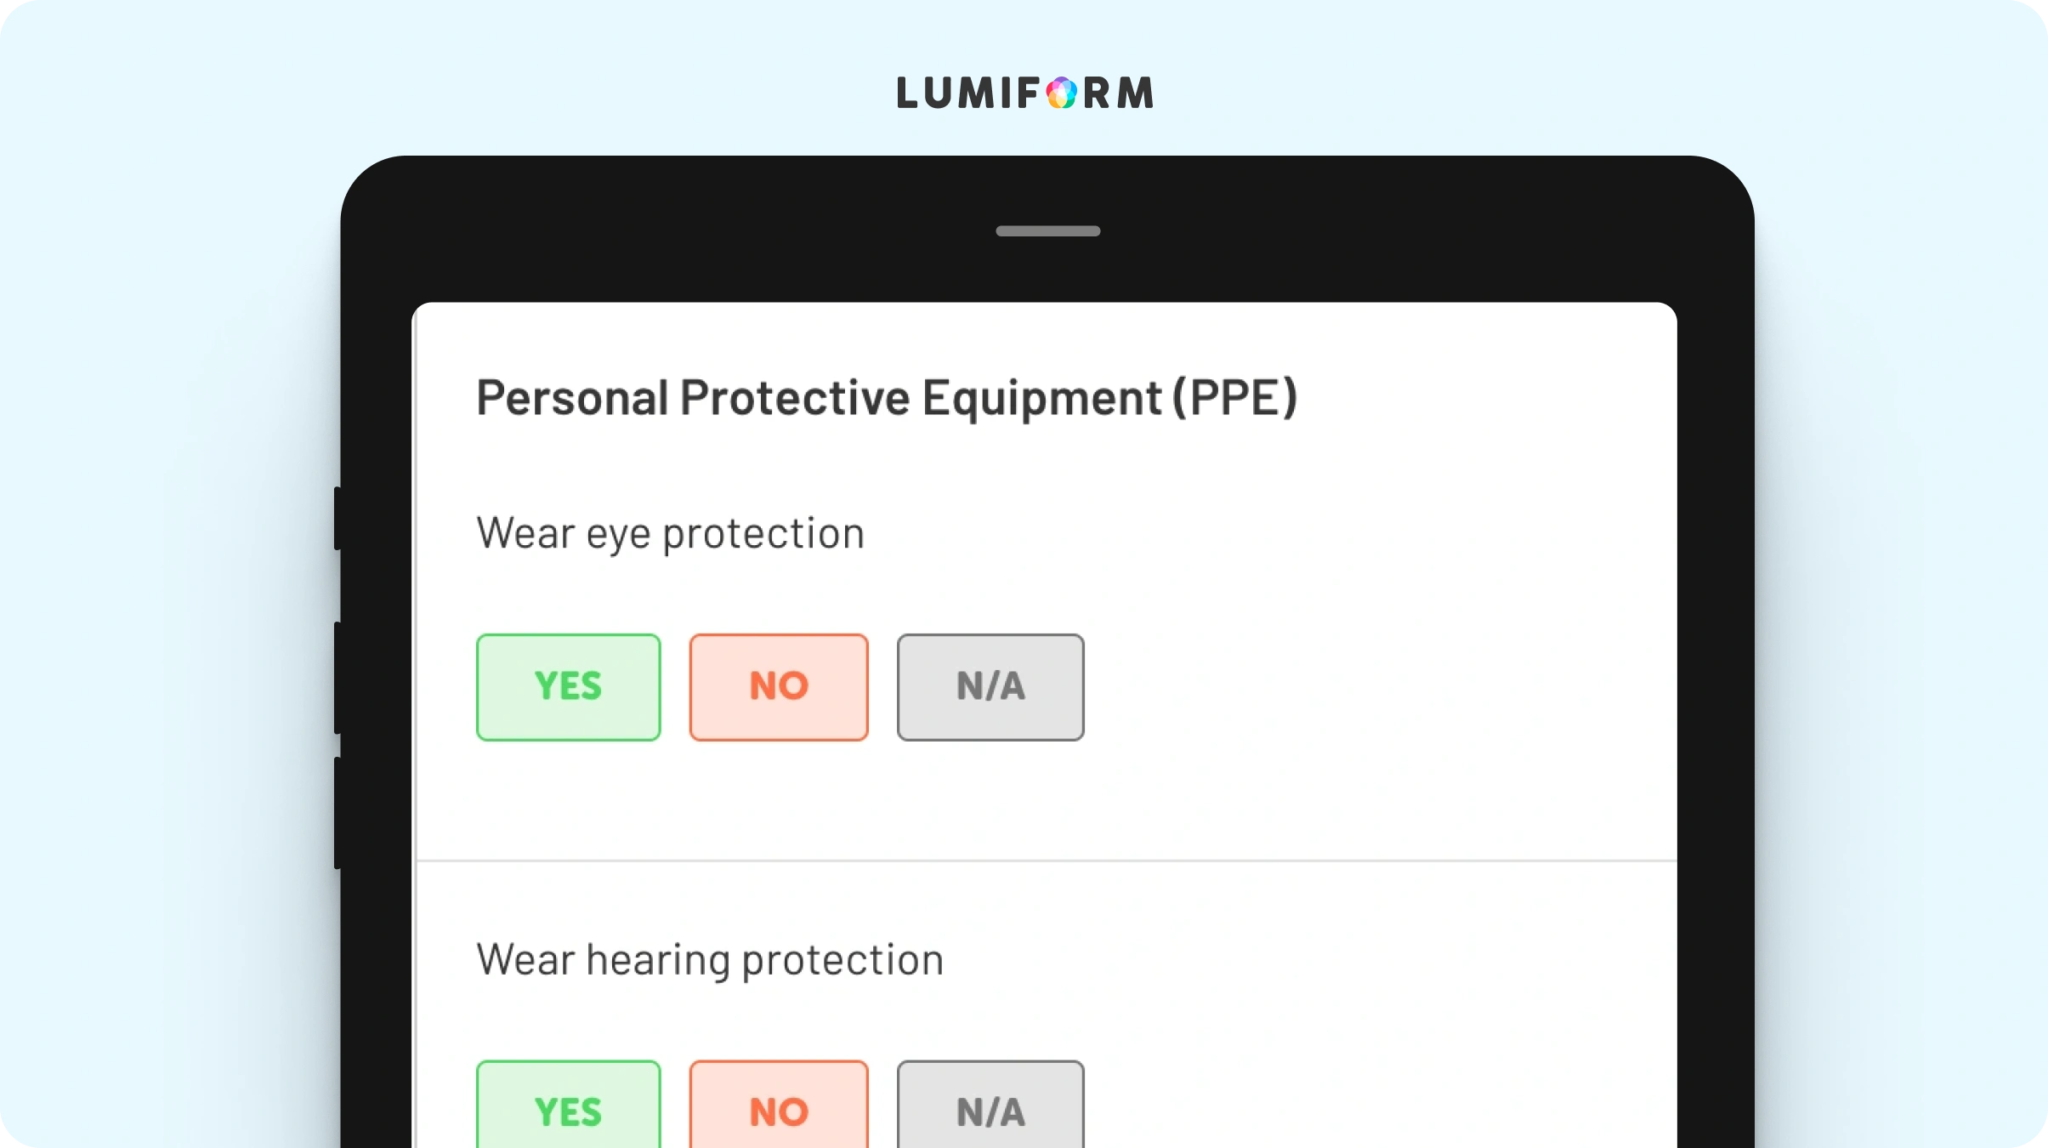The height and width of the screenshot is (1148, 2048).
Task: Click the top side button on tablet
Action: tap(338, 518)
